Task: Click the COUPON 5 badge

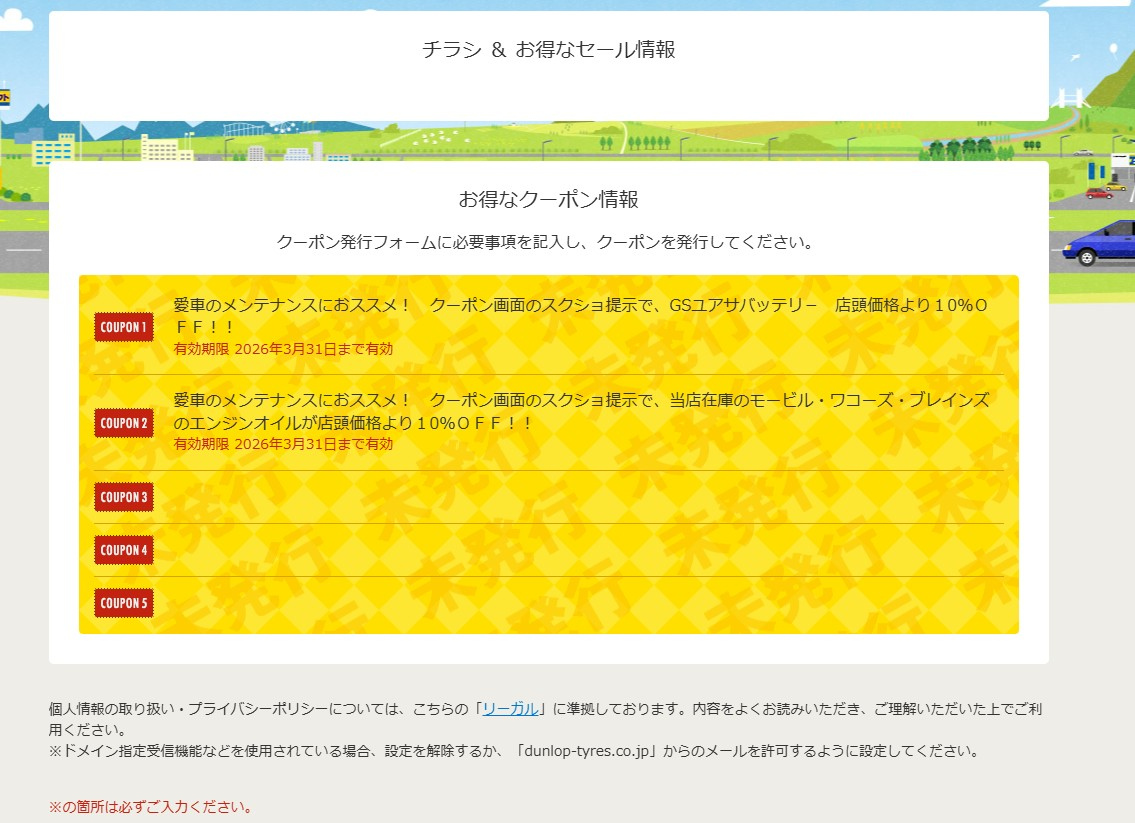Action: coord(124,603)
